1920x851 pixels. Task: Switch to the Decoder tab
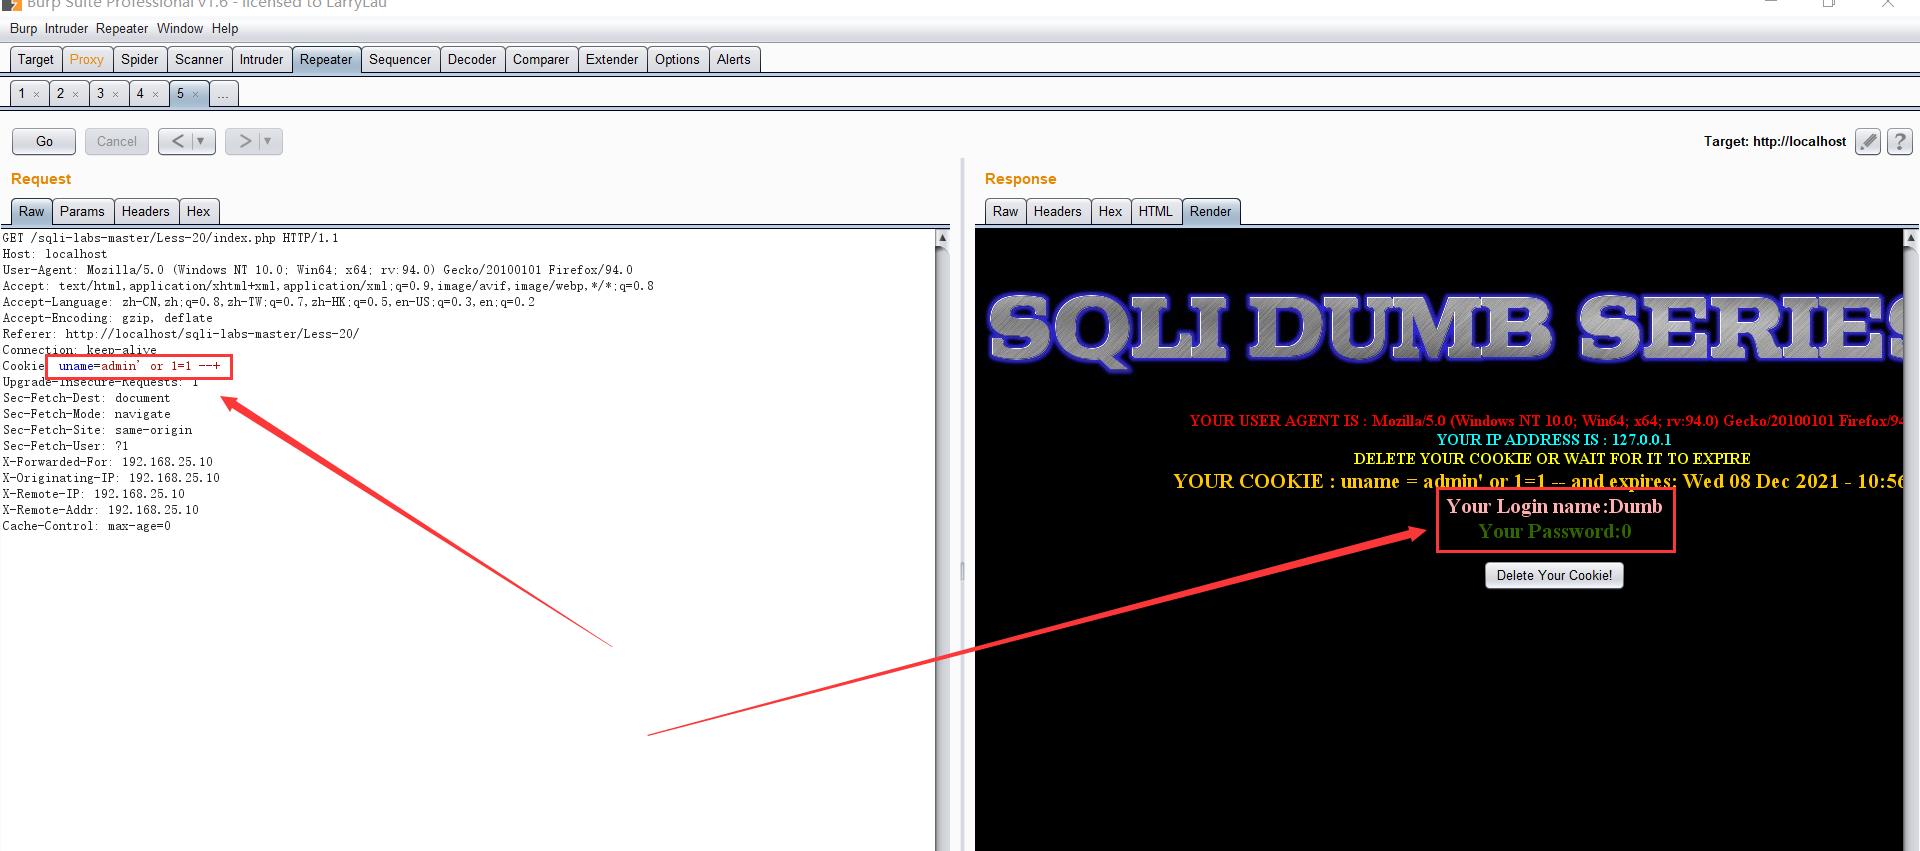(x=472, y=60)
